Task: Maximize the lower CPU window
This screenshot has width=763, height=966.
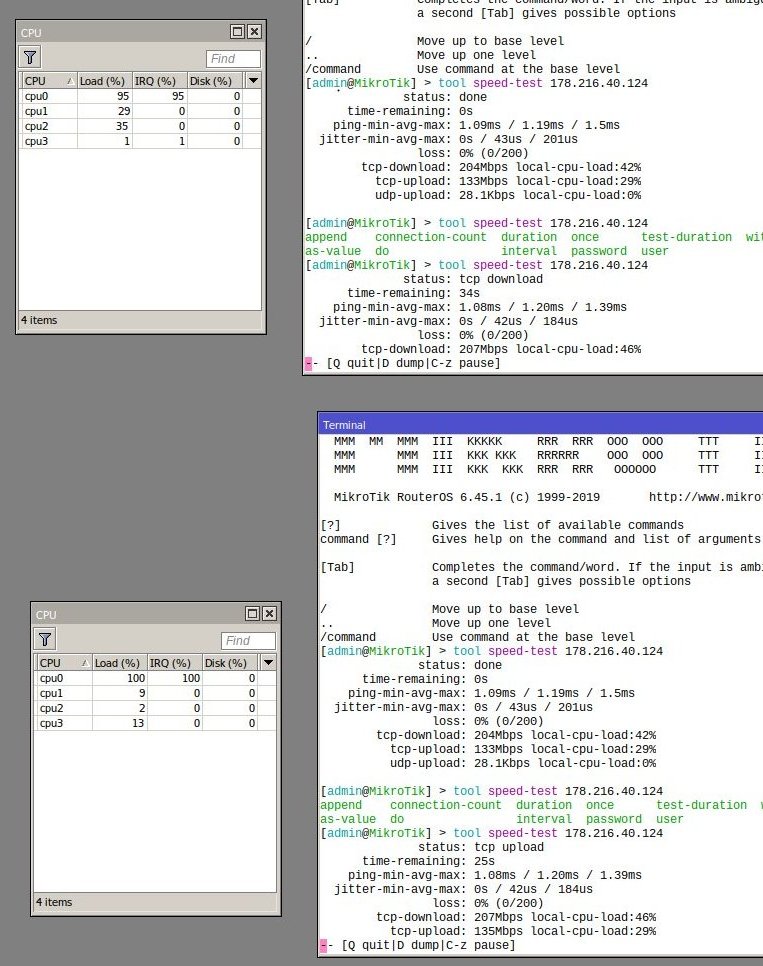Action: click(x=252, y=614)
